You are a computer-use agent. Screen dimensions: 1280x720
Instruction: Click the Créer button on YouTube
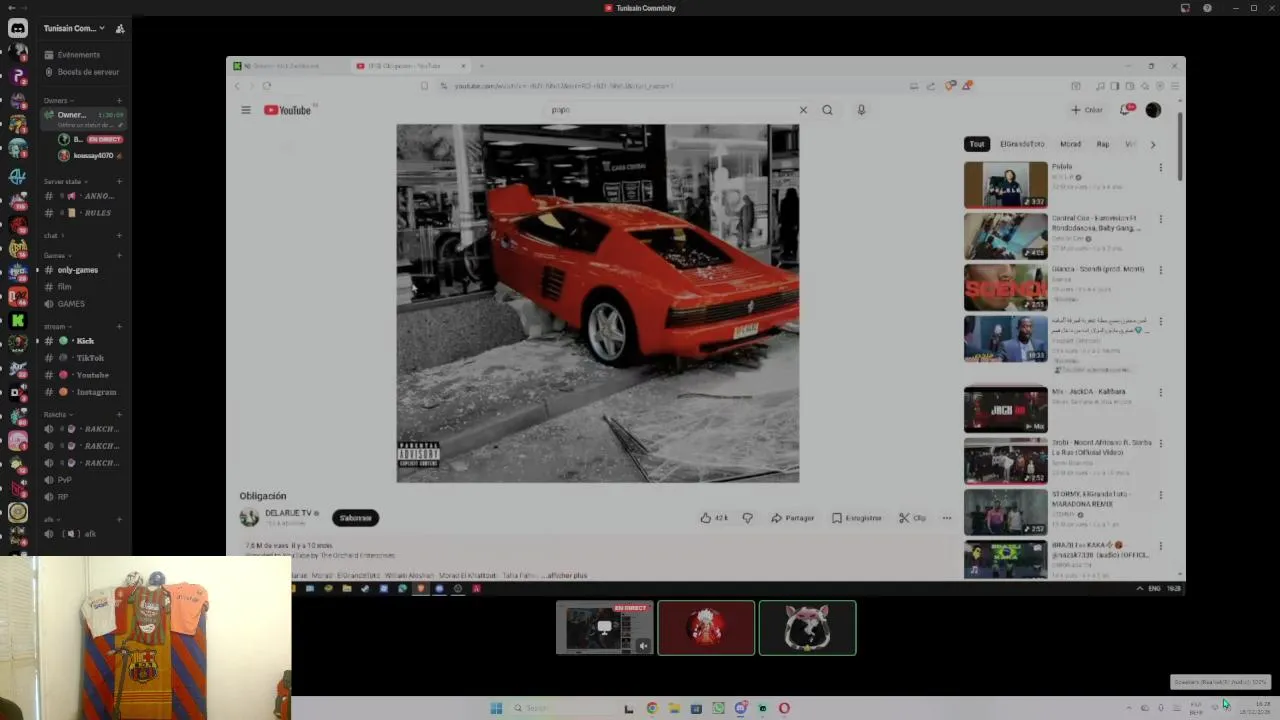click(x=1087, y=110)
